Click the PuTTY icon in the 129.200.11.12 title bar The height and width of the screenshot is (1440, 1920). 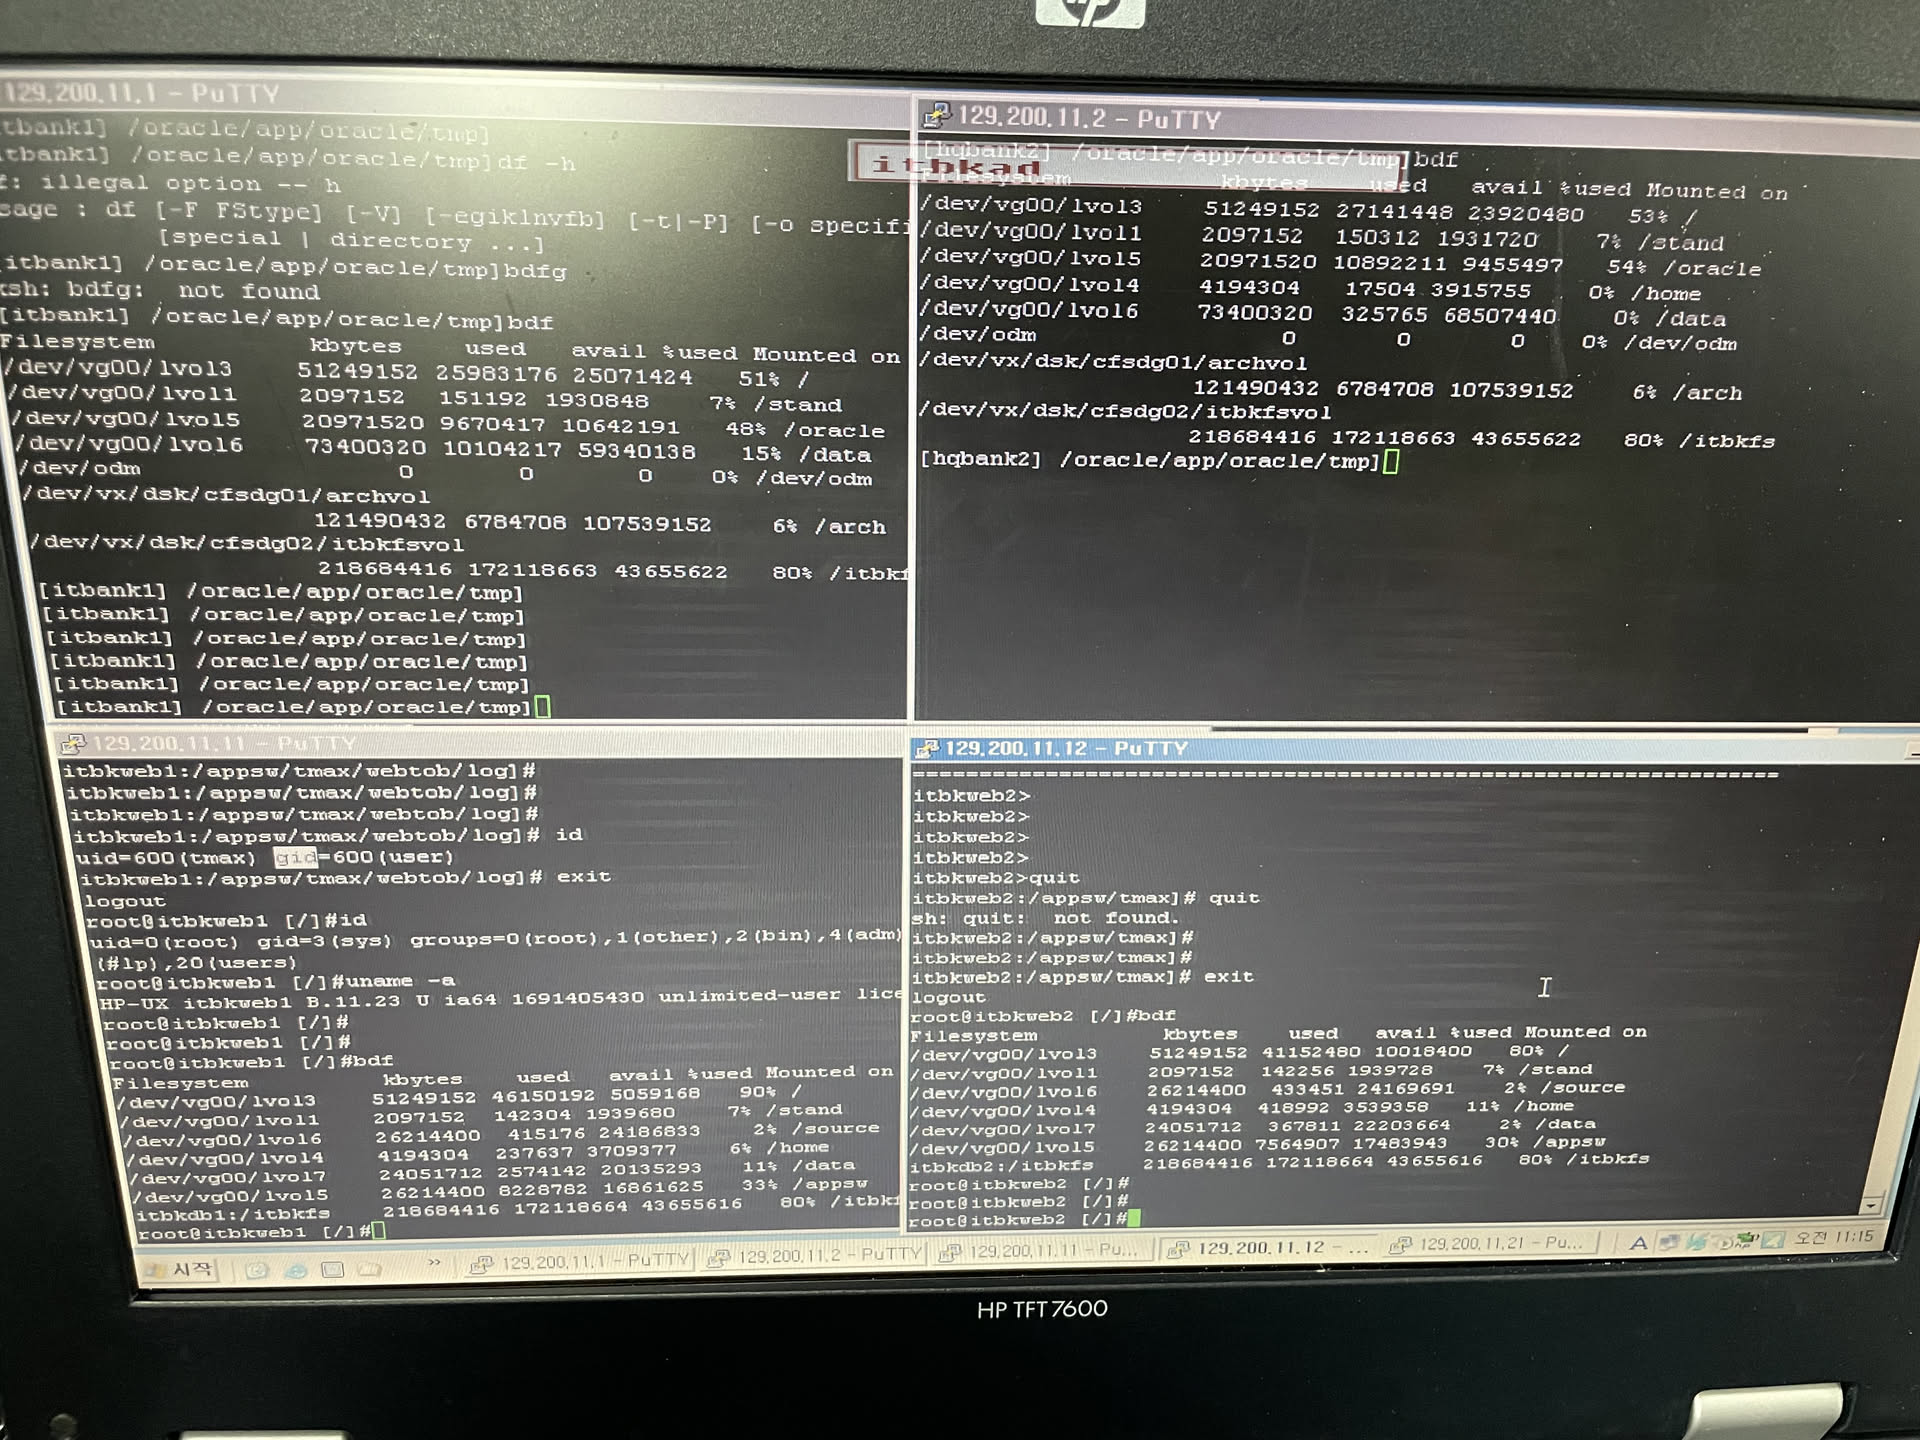click(926, 748)
